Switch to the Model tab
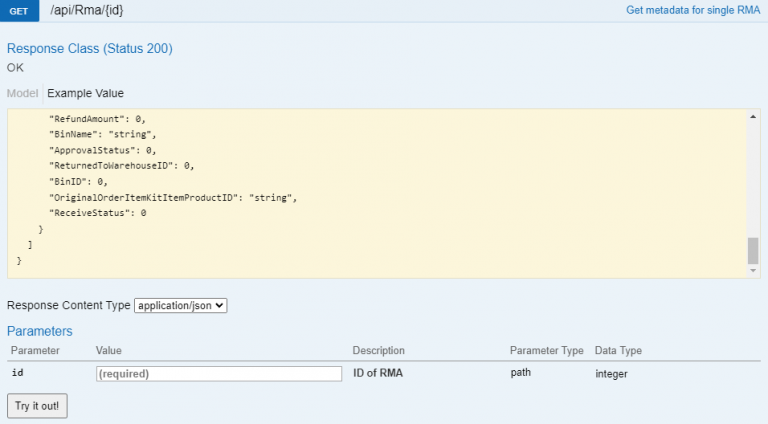This screenshot has width=768, height=424. (x=22, y=93)
